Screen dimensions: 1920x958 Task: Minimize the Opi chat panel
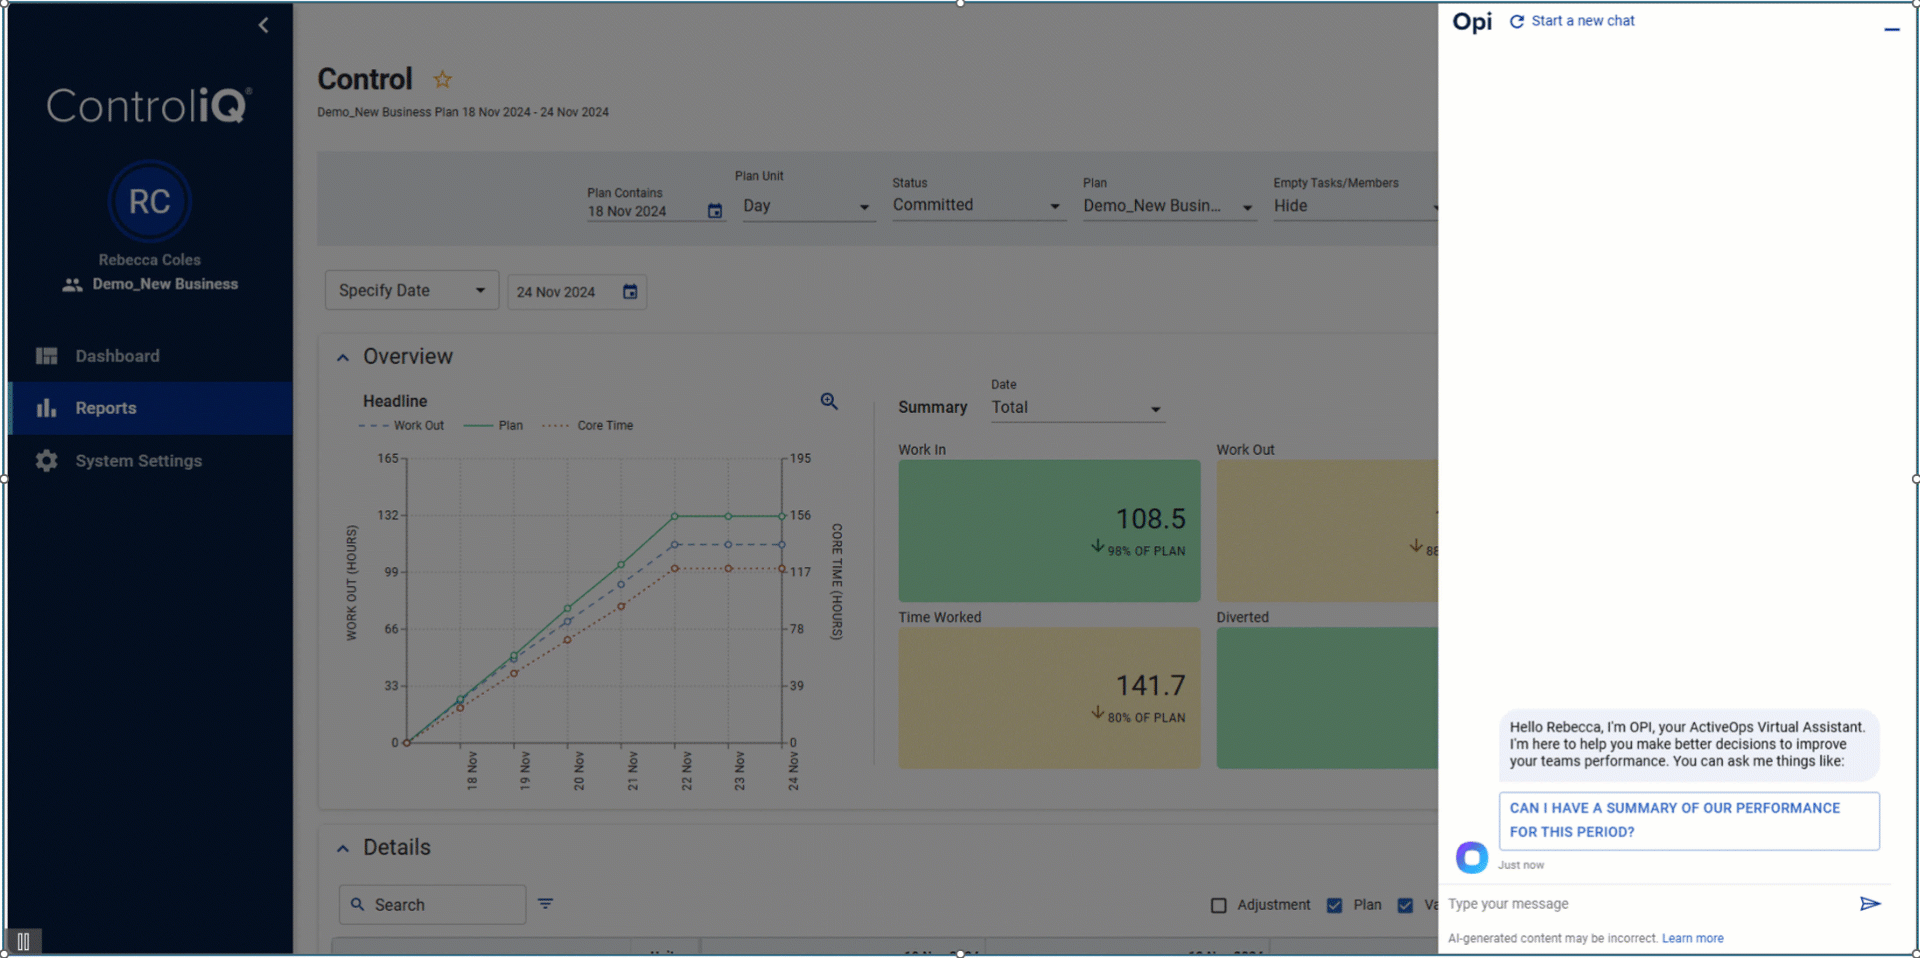1891,29
